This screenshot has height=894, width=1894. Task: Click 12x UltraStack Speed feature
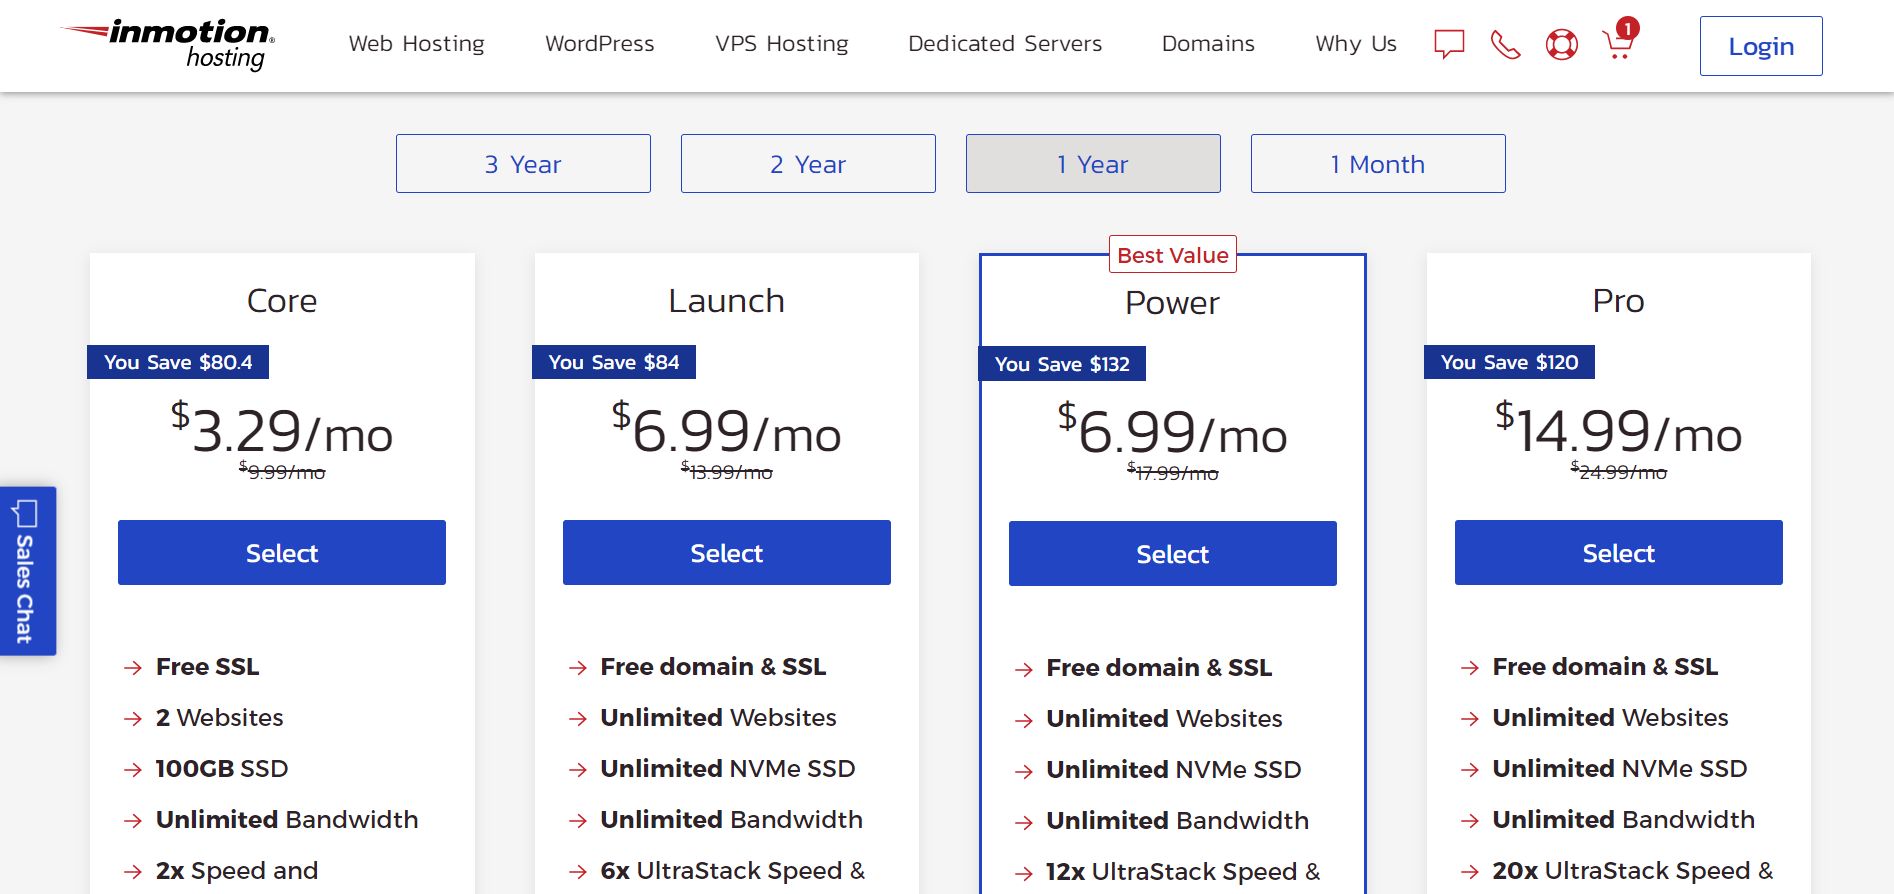coord(1183,872)
